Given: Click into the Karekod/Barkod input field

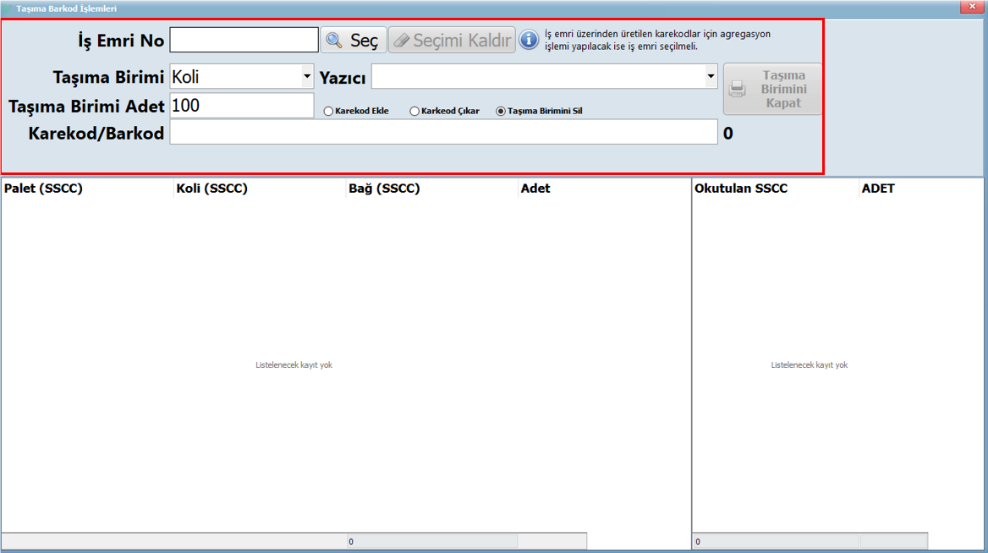Looking at the screenshot, I should [443, 132].
